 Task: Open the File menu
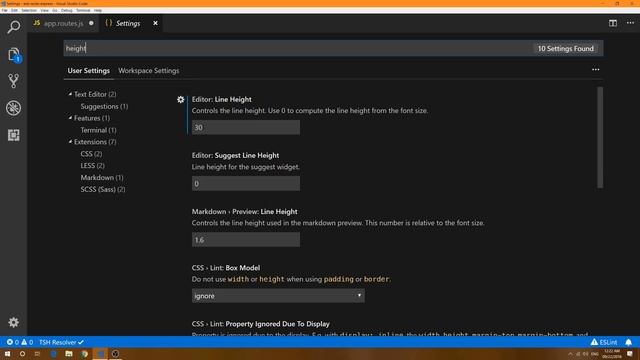[4, 10]
